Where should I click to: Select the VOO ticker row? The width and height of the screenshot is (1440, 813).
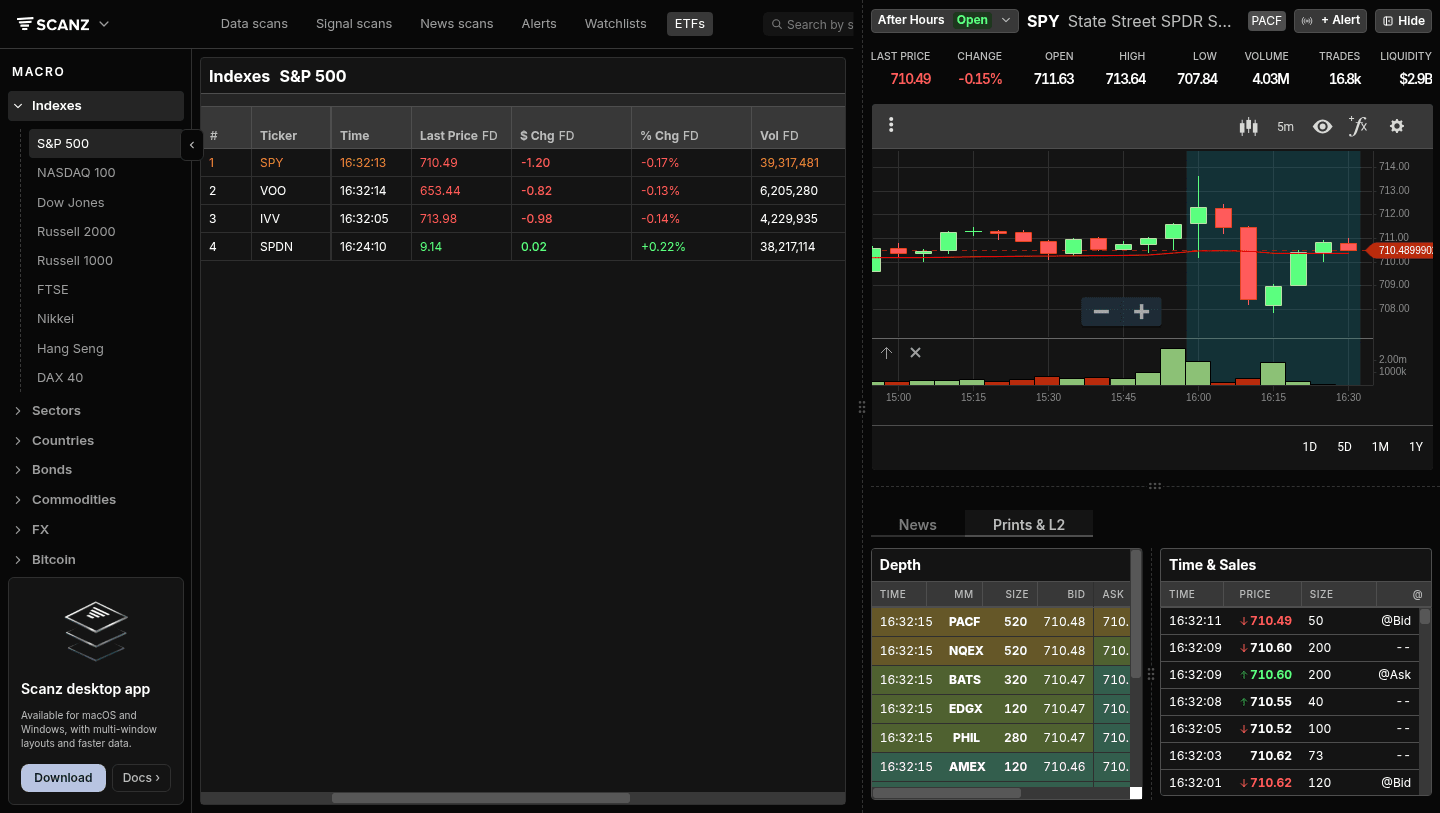523,191
